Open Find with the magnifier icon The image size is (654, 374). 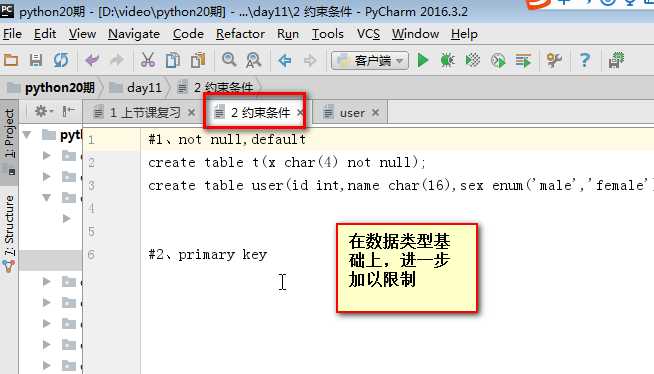(229, 60)
